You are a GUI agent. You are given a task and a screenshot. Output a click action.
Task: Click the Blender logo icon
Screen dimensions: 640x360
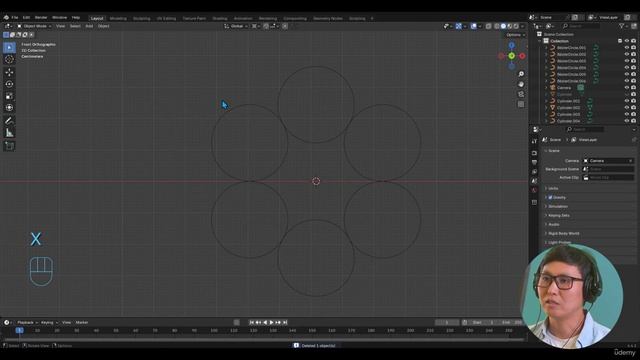[x=6, y=18]
